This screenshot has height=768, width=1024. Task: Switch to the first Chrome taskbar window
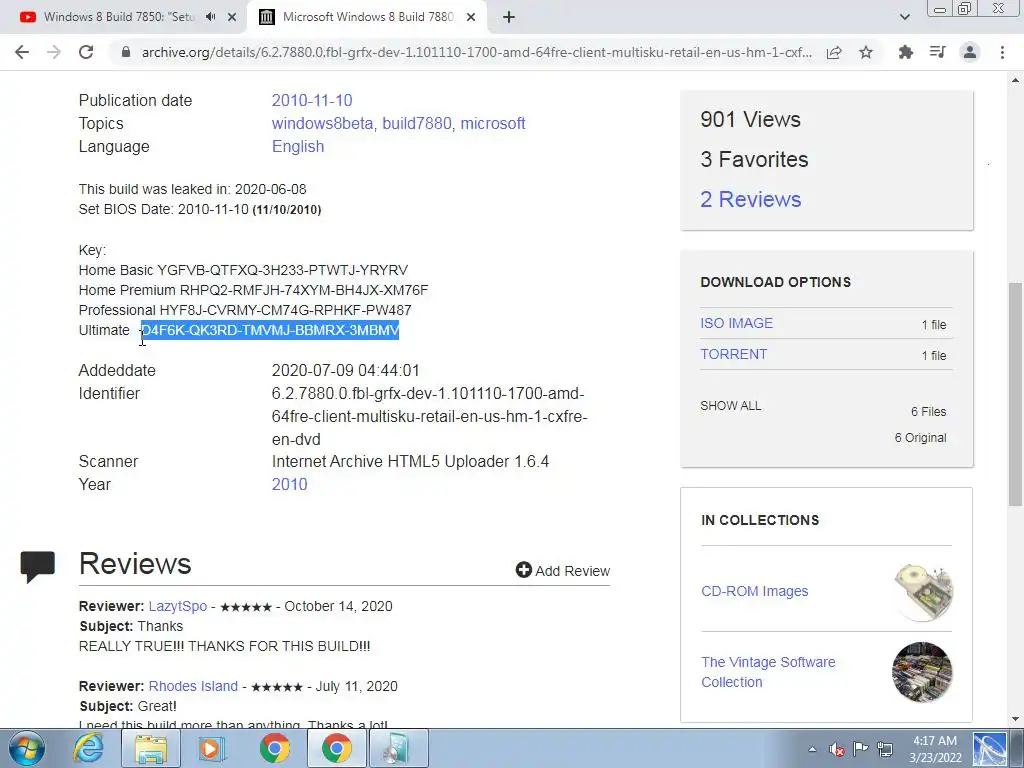(275, 748)
